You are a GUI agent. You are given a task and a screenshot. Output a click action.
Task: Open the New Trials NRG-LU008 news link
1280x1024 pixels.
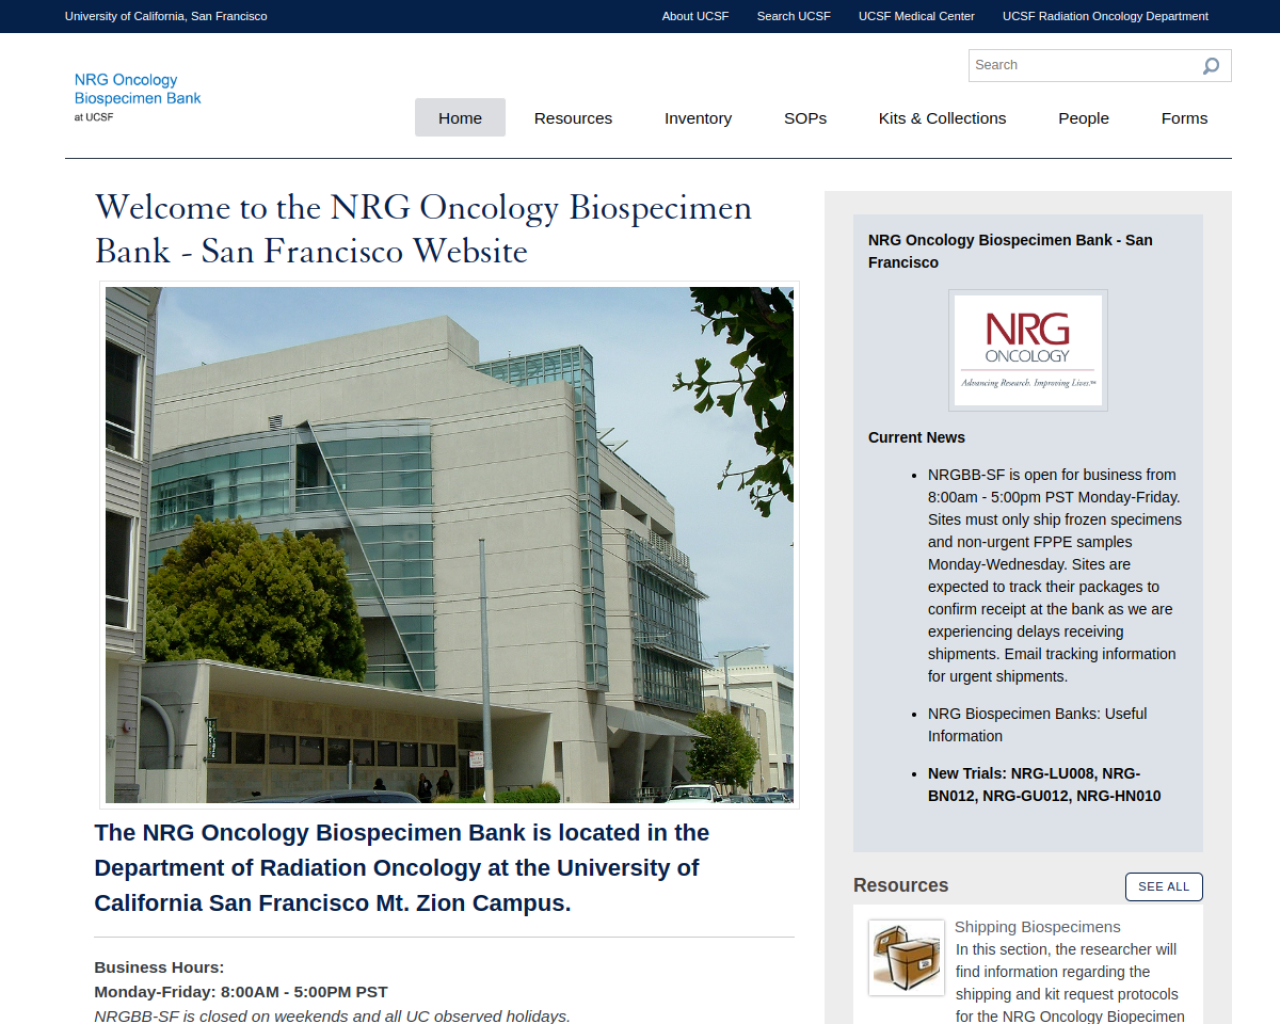tap(1044, 785)
